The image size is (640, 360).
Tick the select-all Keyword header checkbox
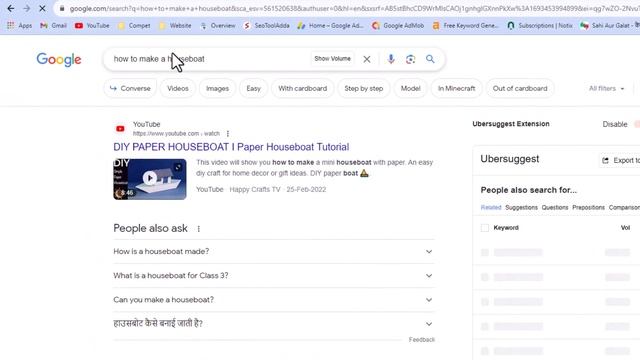pyautogui.click(x=484, y=228)
